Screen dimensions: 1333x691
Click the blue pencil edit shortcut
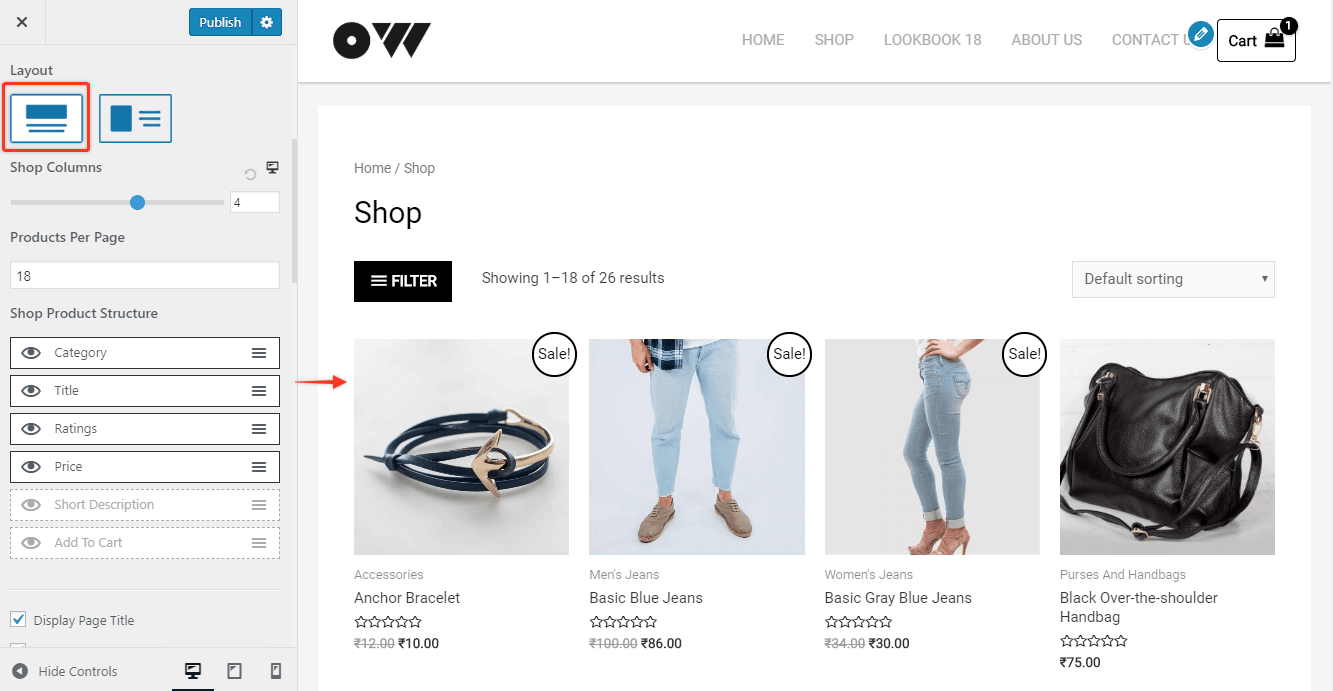coord(1200,34)
